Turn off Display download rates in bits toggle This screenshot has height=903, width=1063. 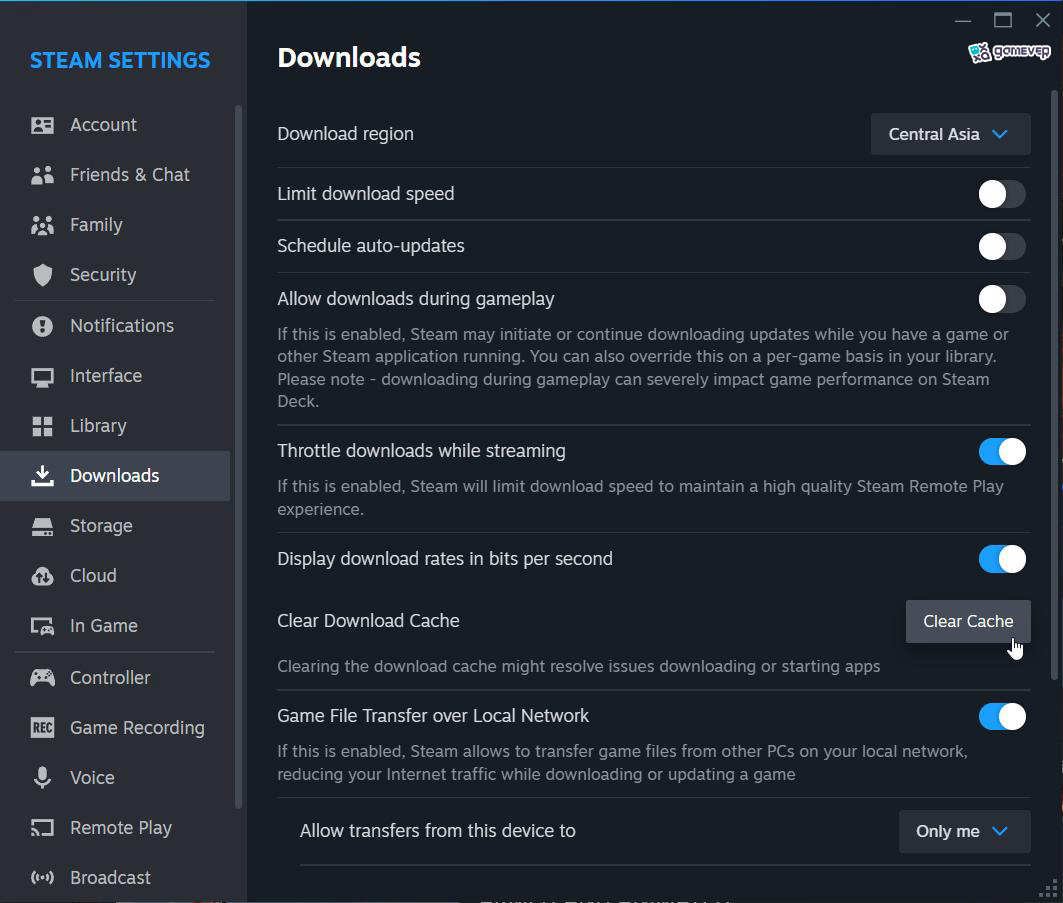click(x=1001, y=559)
